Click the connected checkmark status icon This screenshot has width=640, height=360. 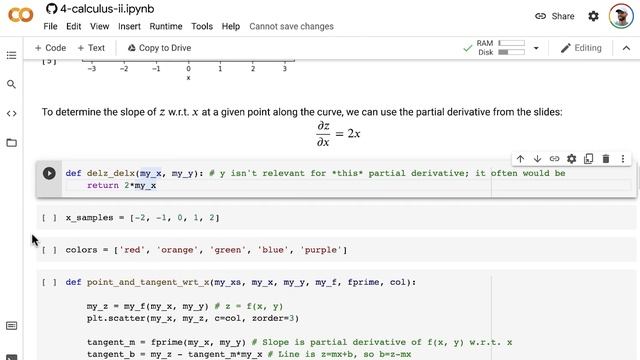[468, 49]
